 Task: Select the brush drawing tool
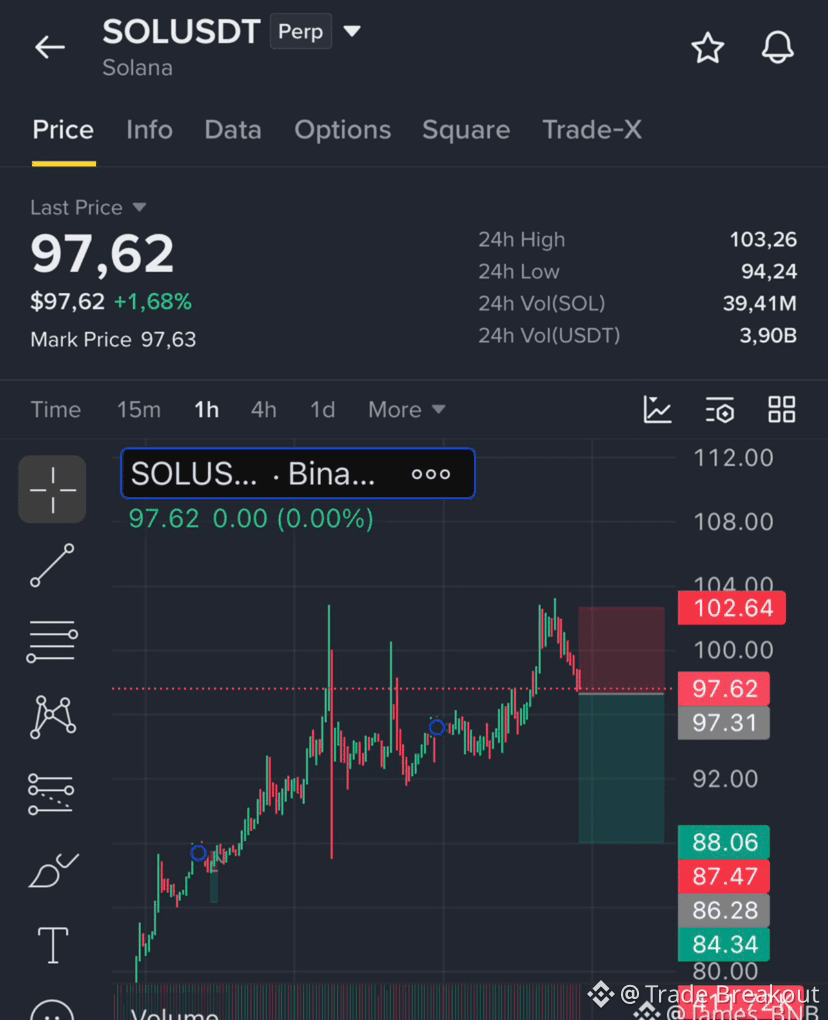(53, 870)
